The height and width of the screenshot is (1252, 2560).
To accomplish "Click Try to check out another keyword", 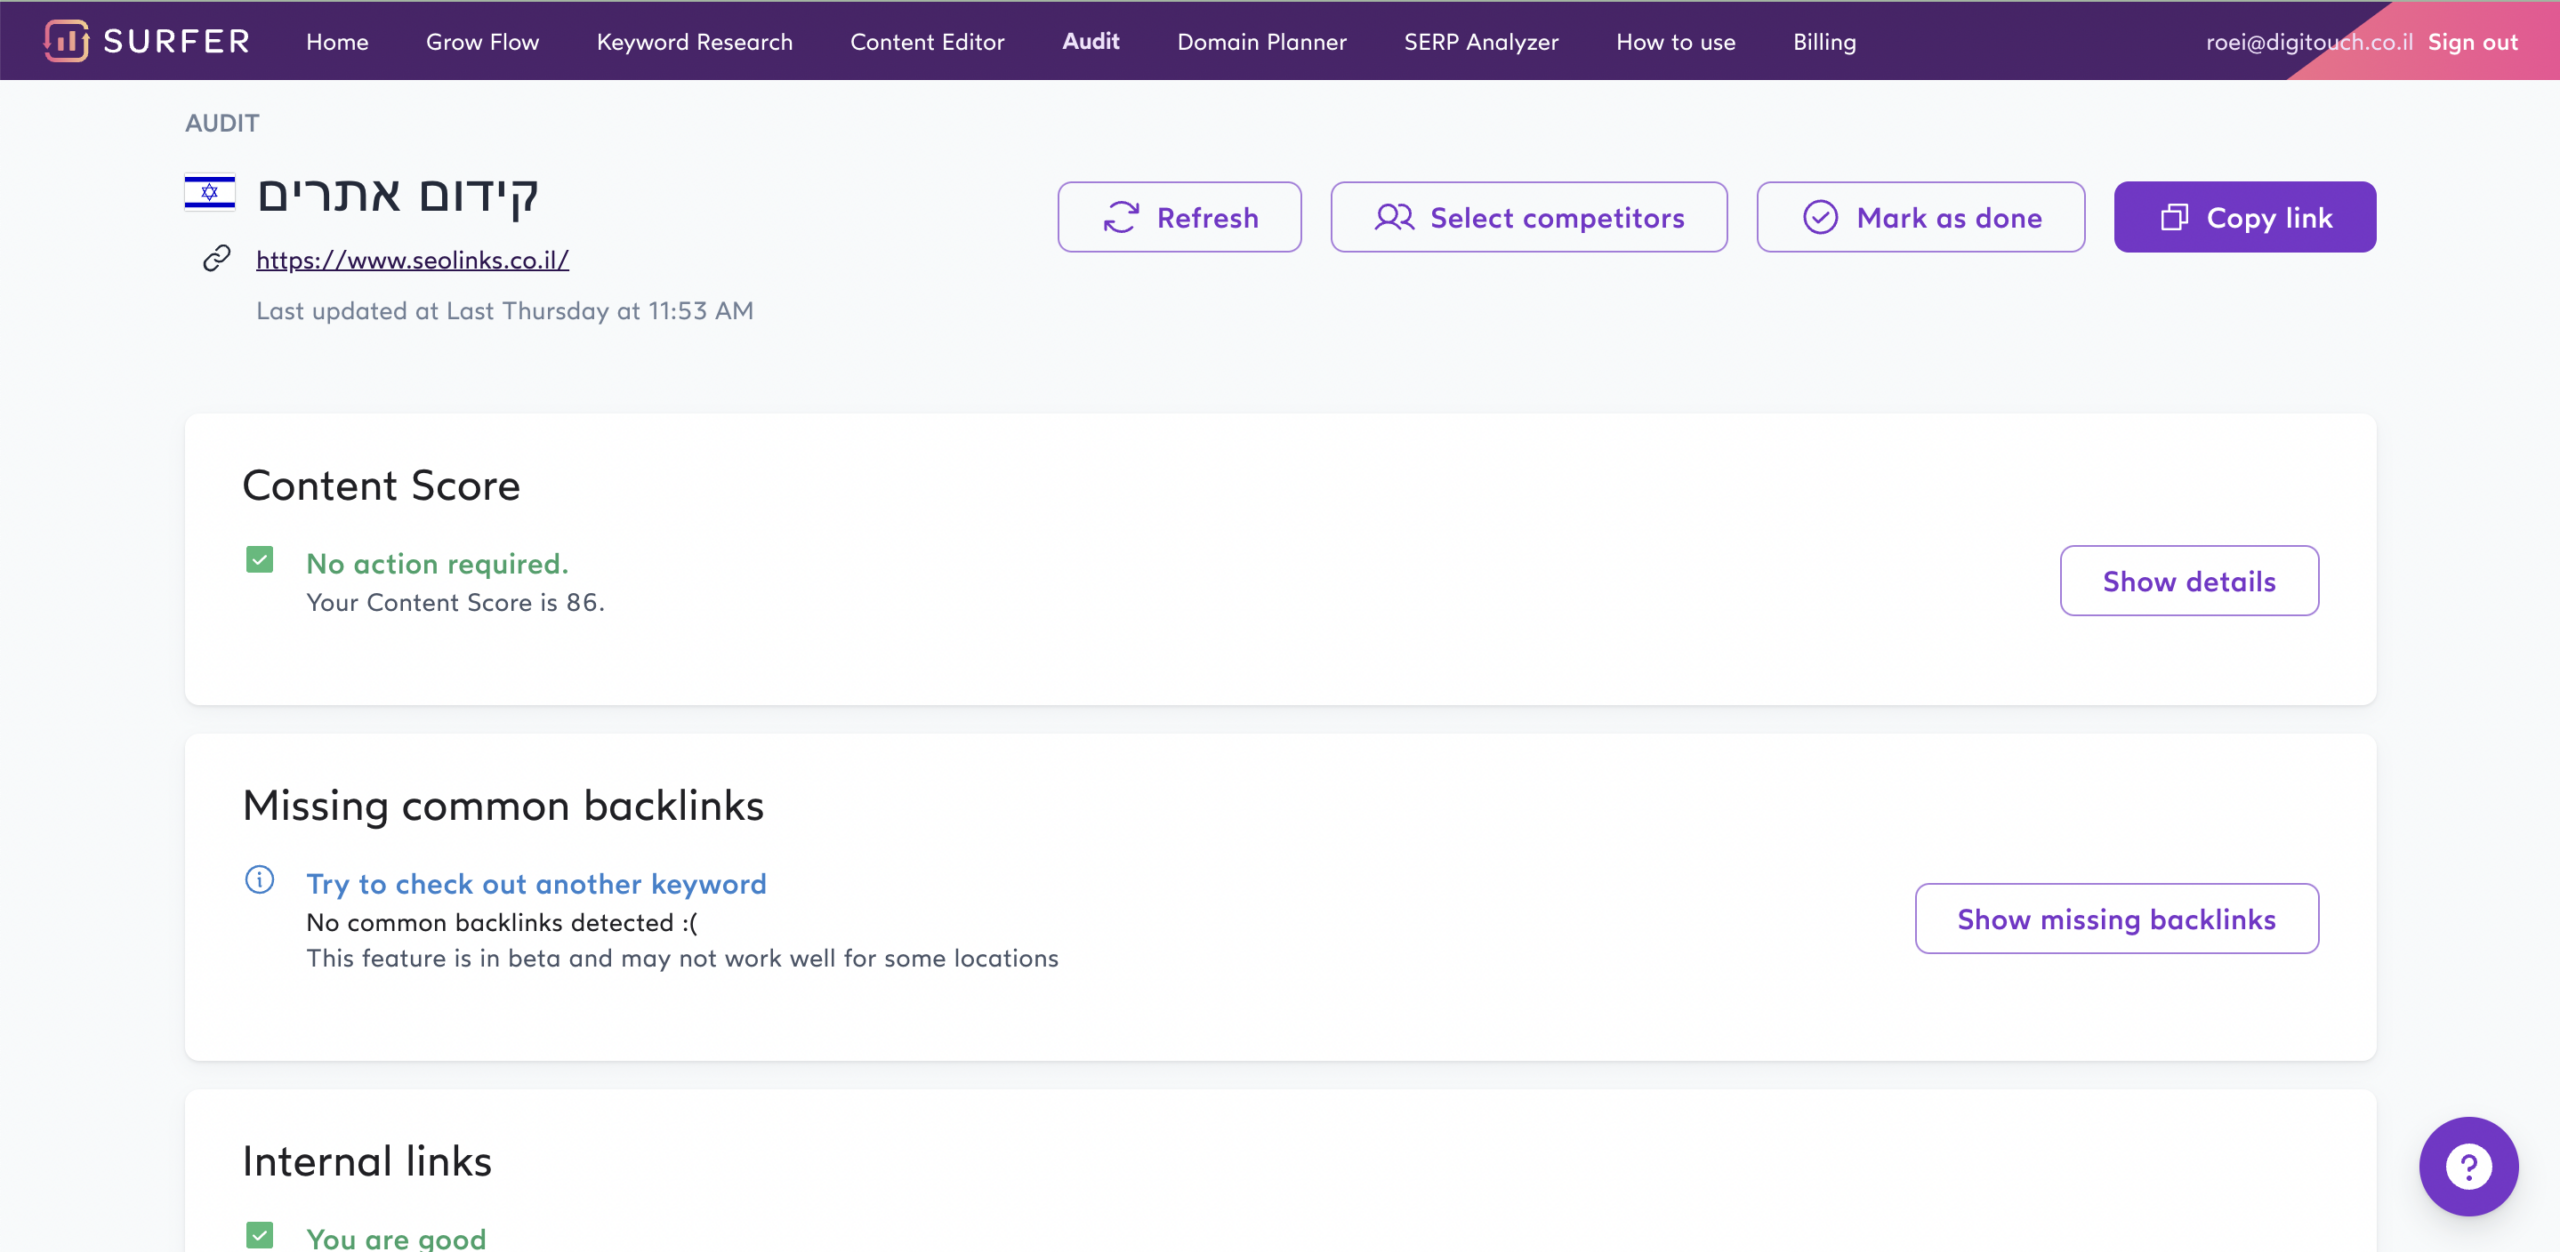I will tap(536, 884).
